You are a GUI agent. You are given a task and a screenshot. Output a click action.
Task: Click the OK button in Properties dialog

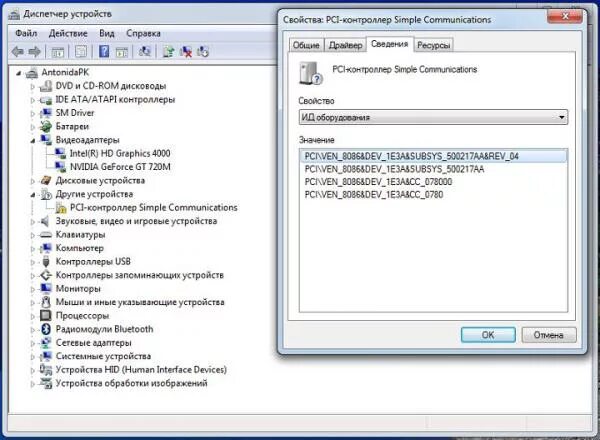(488, 335)
